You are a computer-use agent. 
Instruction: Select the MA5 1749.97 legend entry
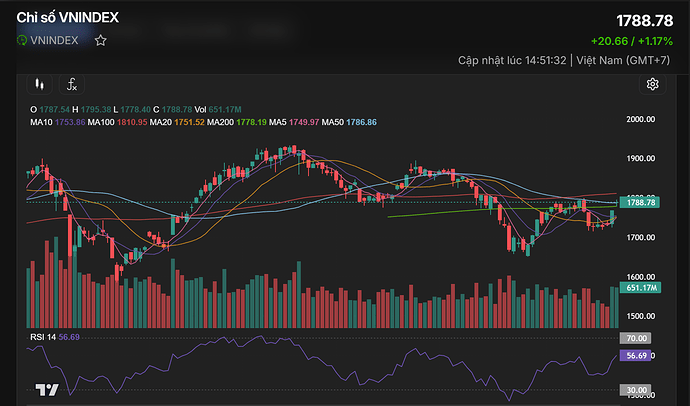click(294, 122)
